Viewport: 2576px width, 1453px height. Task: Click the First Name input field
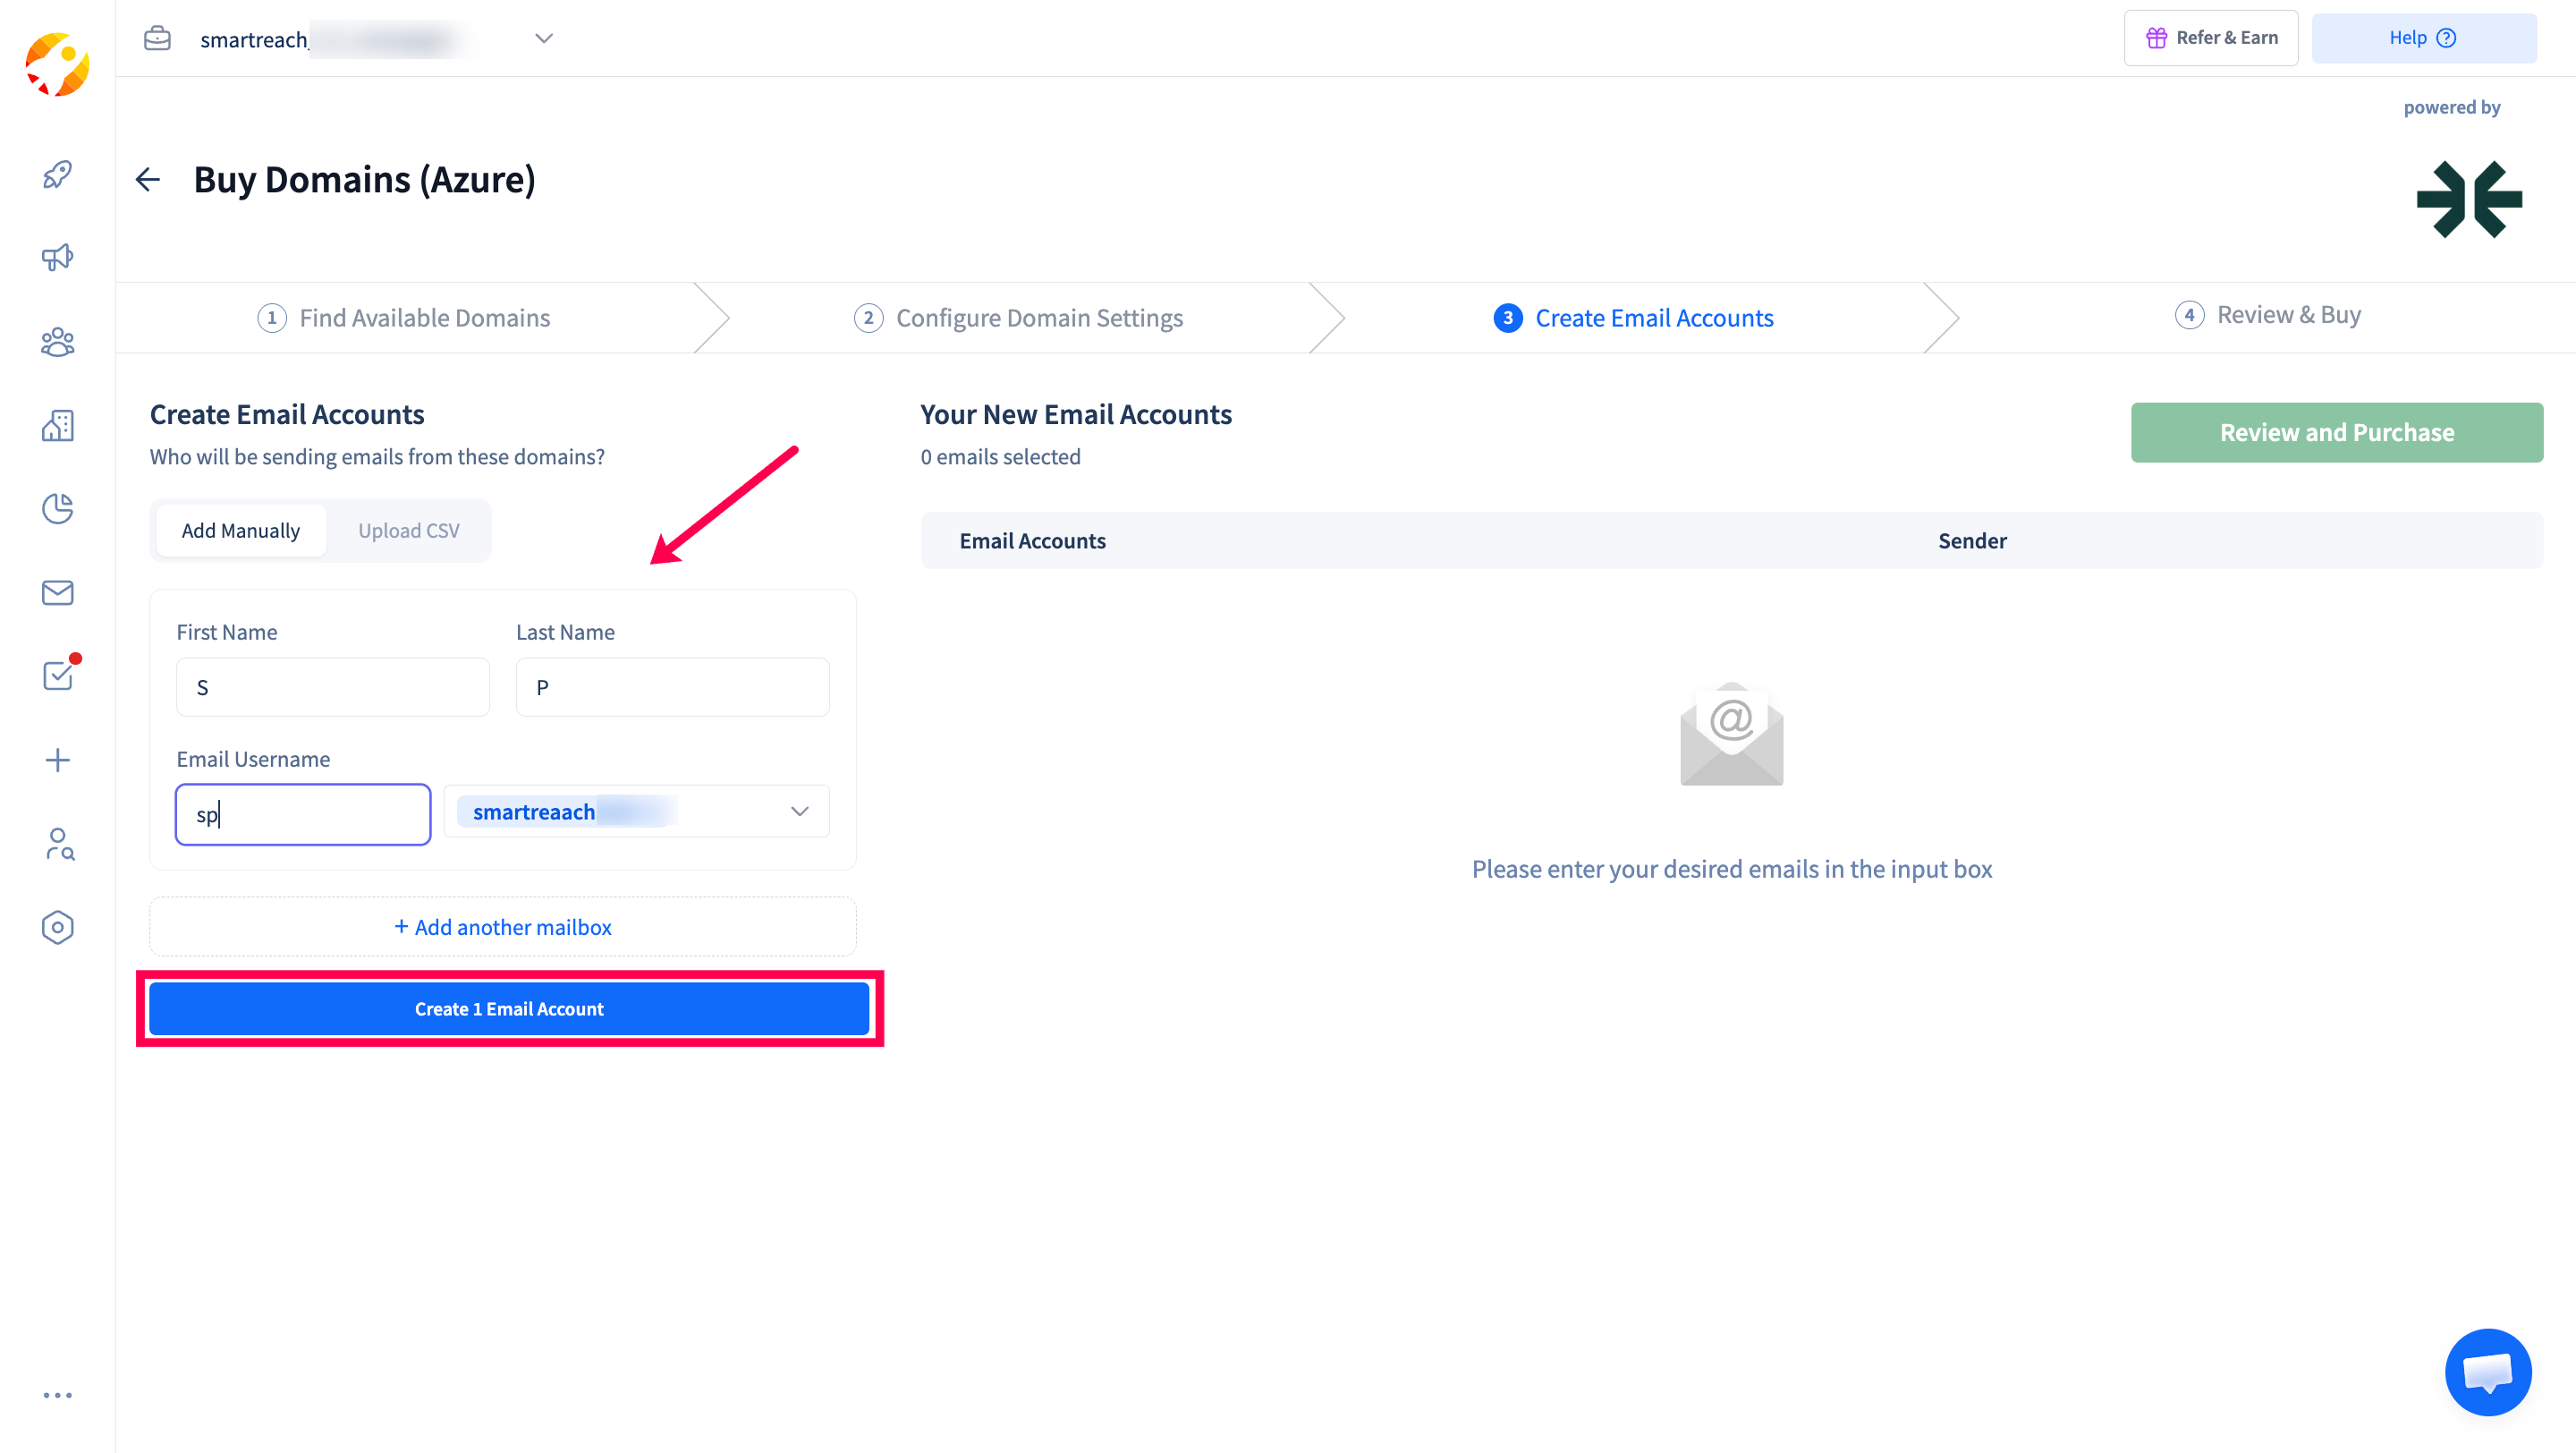click(333, 687)
